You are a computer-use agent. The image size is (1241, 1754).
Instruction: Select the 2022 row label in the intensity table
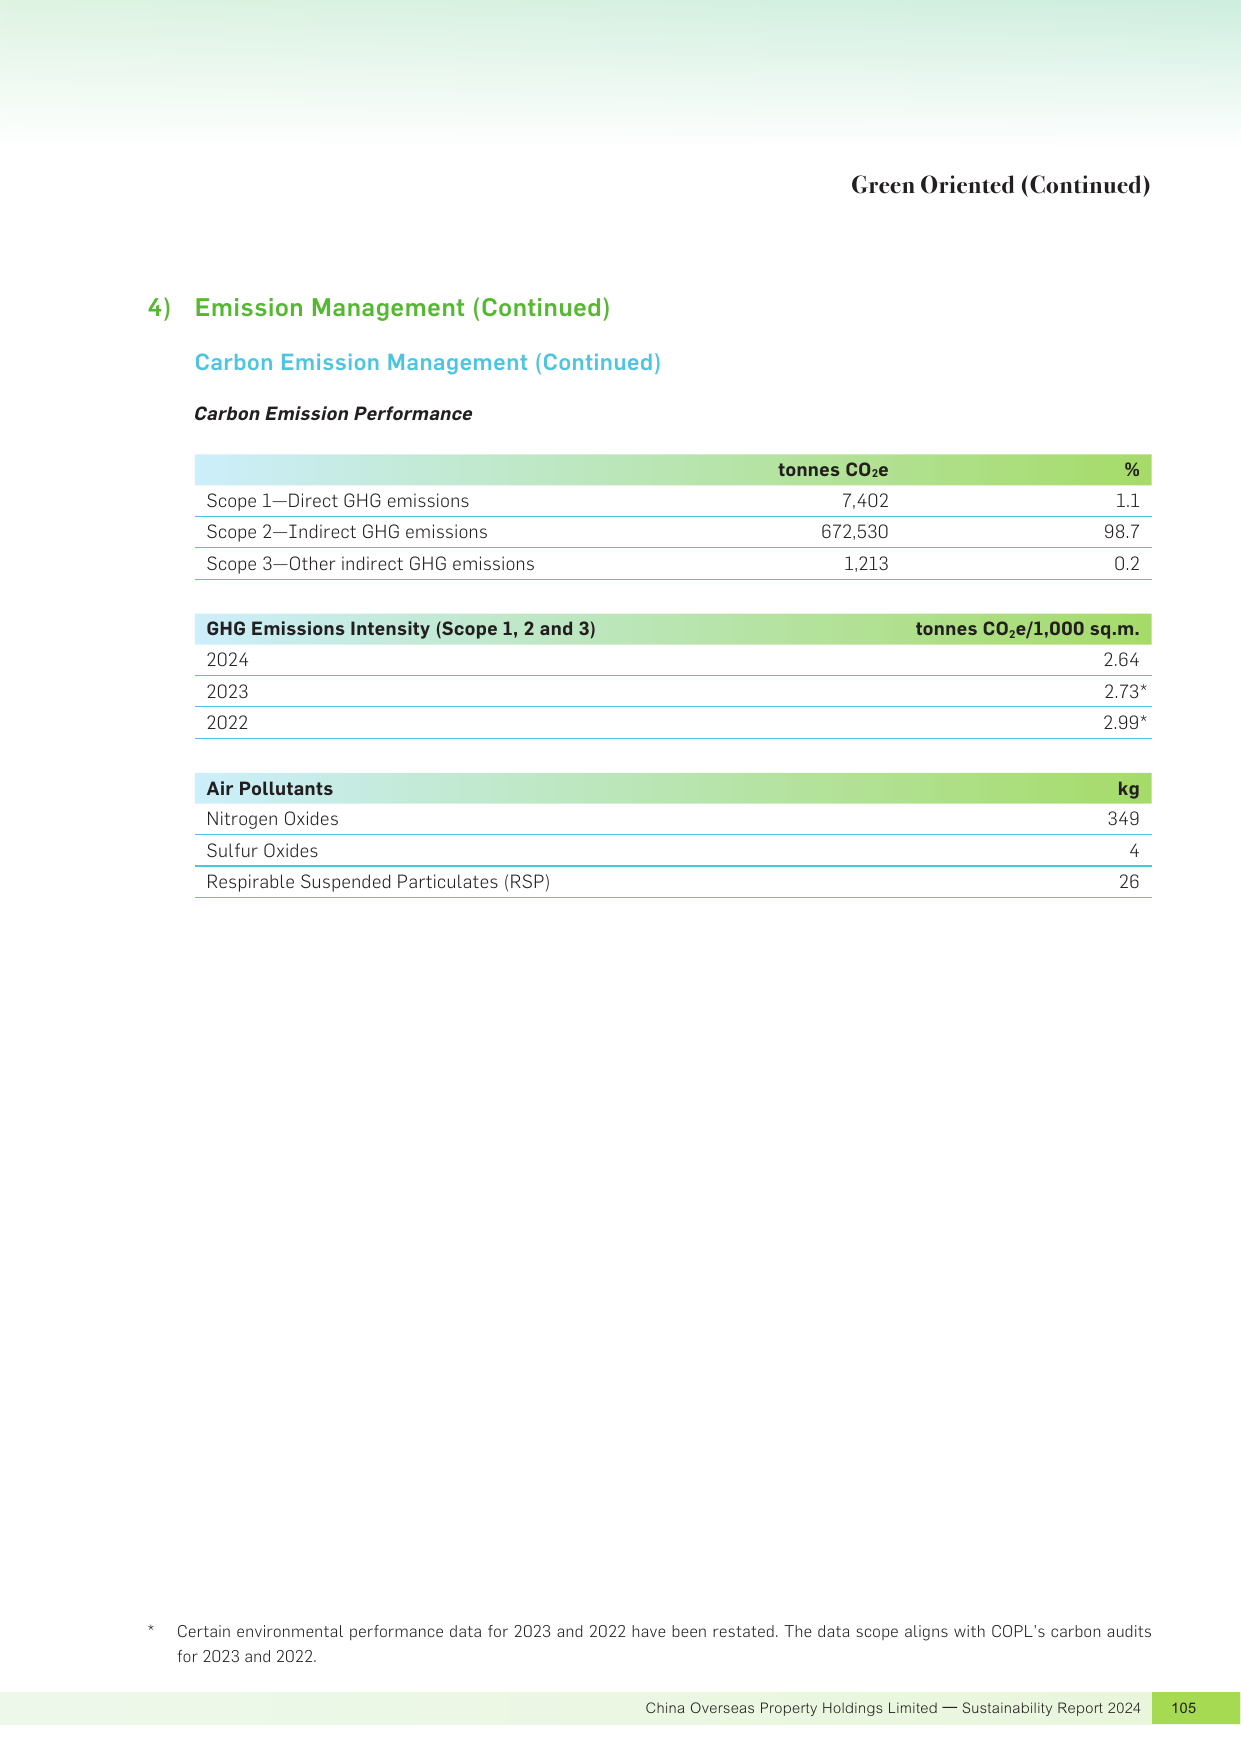[x=227, y=723]
